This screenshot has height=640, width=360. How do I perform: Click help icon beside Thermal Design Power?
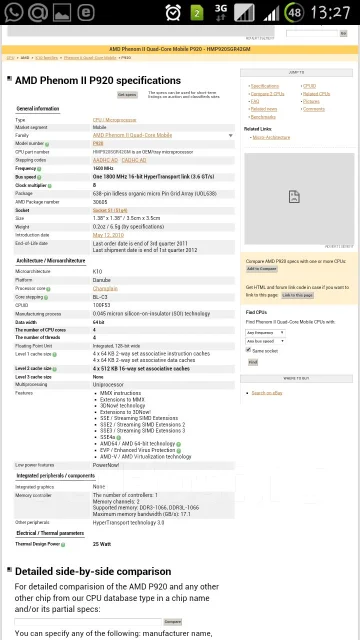pyautogui.click(x=63, y=544)
